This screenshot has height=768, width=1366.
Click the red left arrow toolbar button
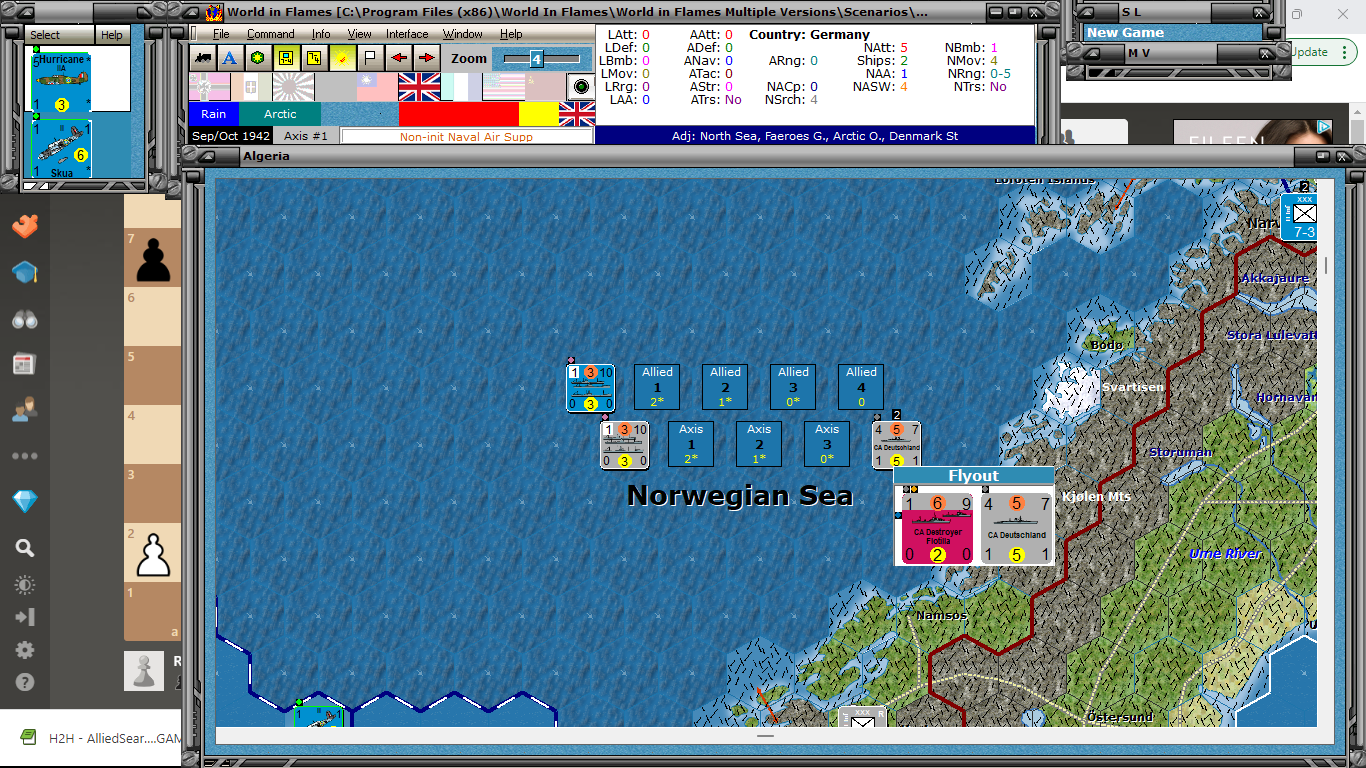click(399, 58)
